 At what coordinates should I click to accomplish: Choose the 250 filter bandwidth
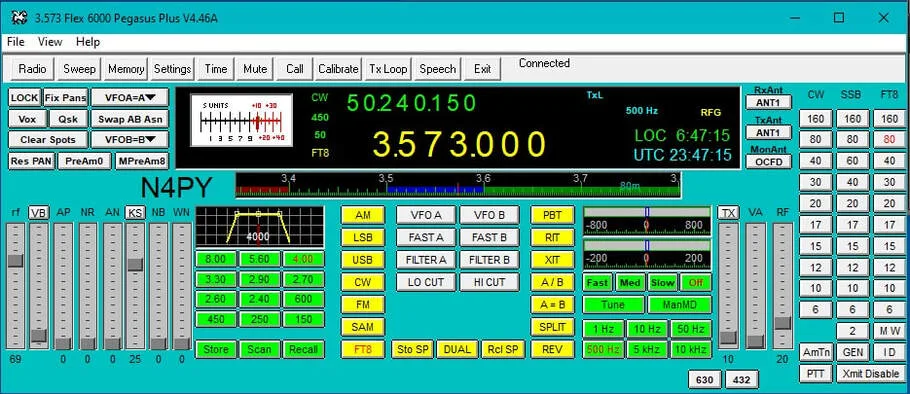click(259, 319)
